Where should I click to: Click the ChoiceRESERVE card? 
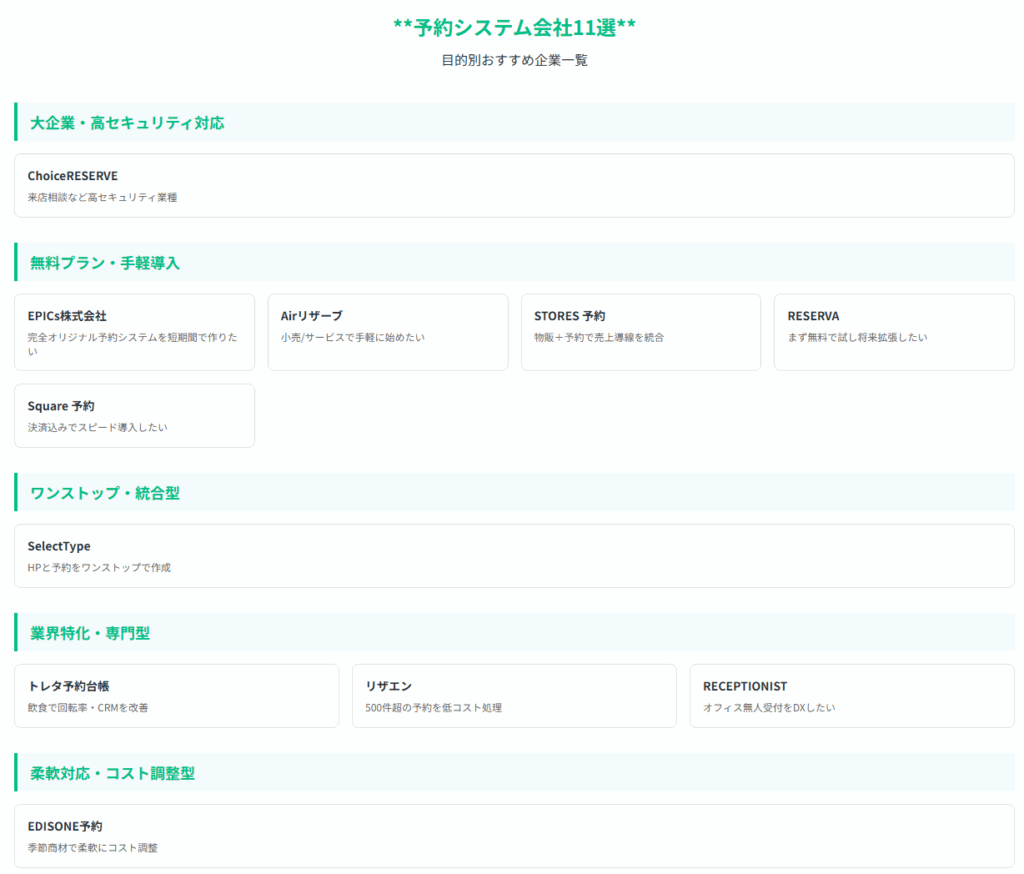pyautogui.click(x=514, y=186)
